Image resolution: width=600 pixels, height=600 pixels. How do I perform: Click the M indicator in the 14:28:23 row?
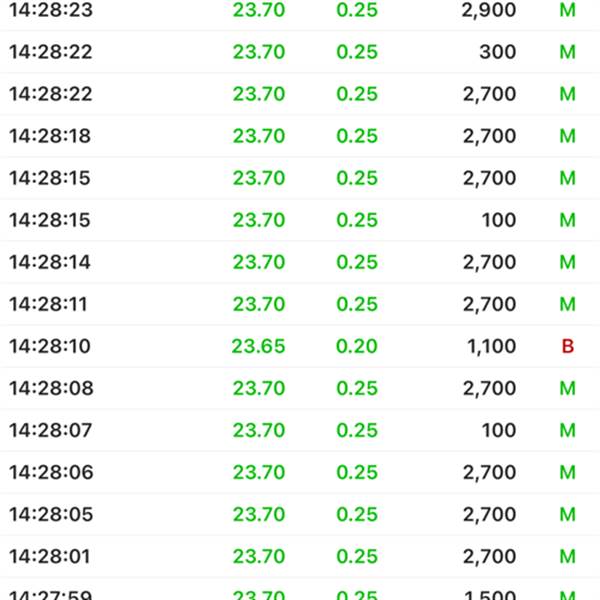(567, 10)
